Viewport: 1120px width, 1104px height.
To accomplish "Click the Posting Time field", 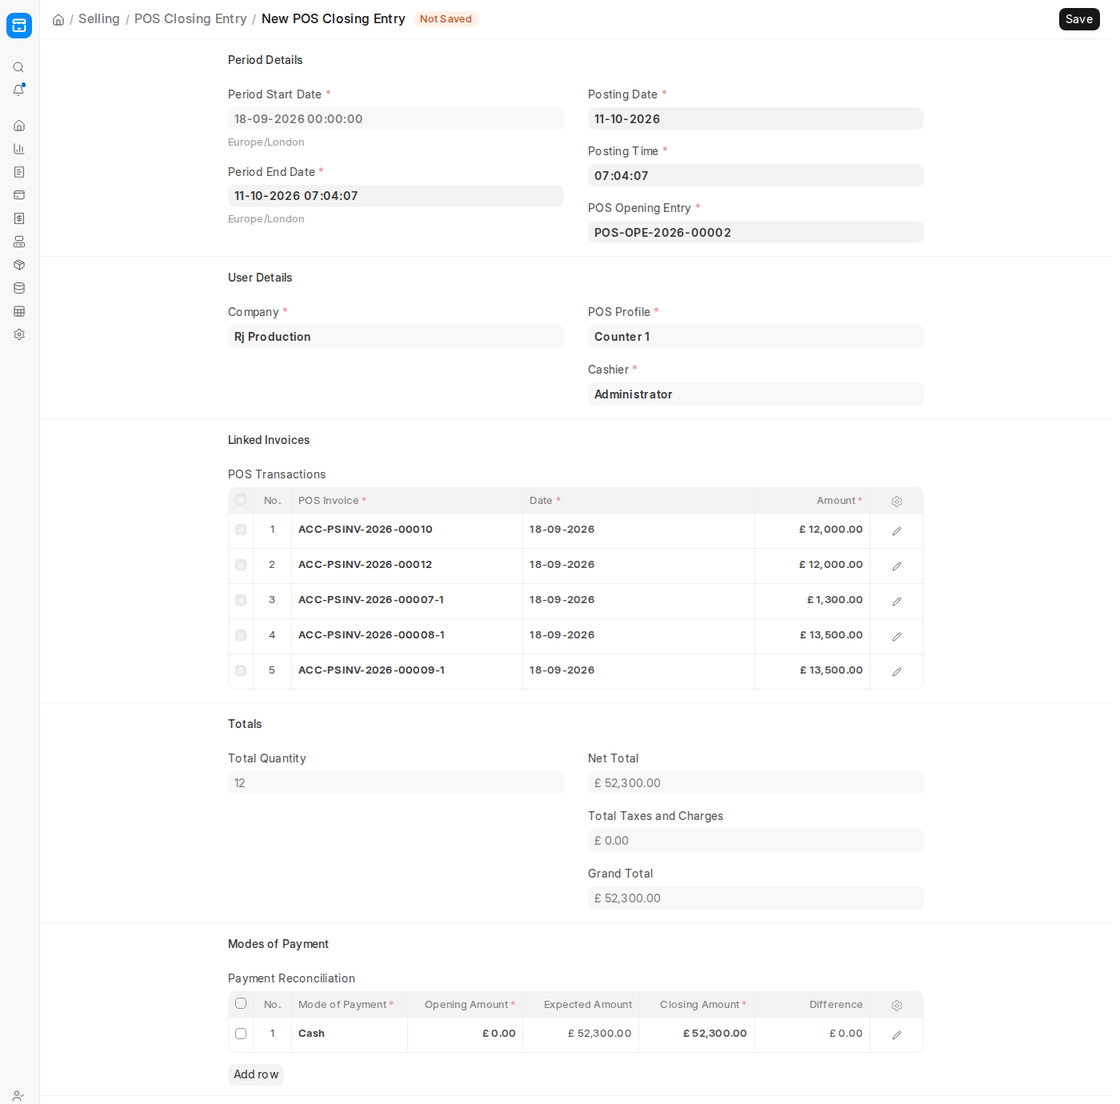I will [755, 176].
